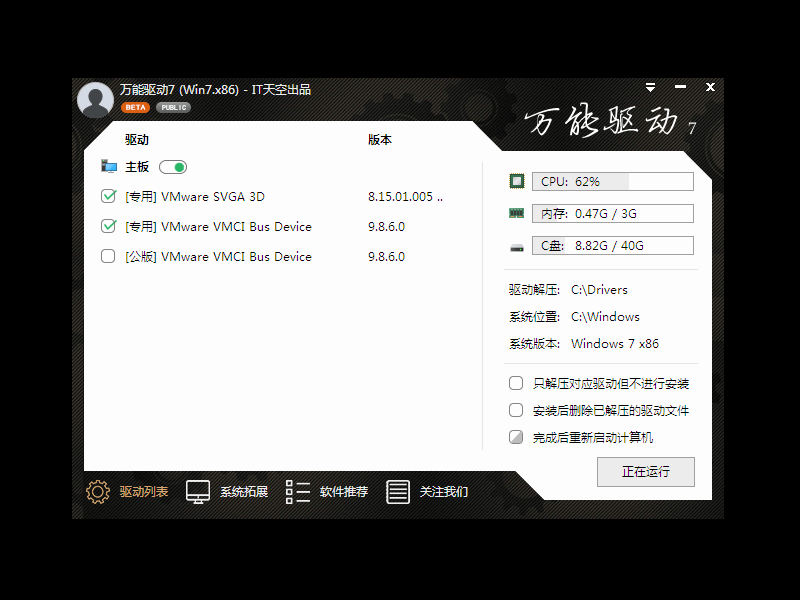800x600 pixels.
Task: Click the user avatar icon
Action: coord(95,99)
